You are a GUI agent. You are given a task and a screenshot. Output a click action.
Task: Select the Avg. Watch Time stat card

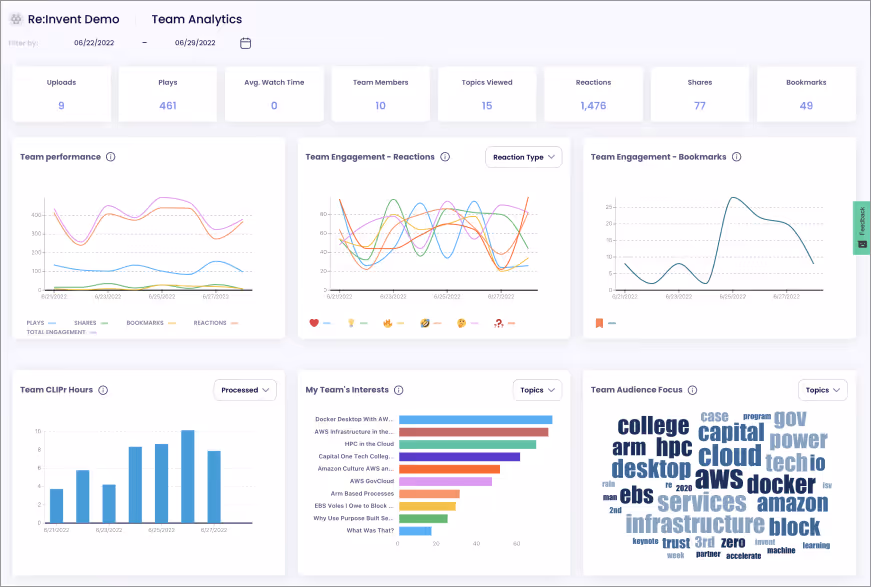coord(274,94)
